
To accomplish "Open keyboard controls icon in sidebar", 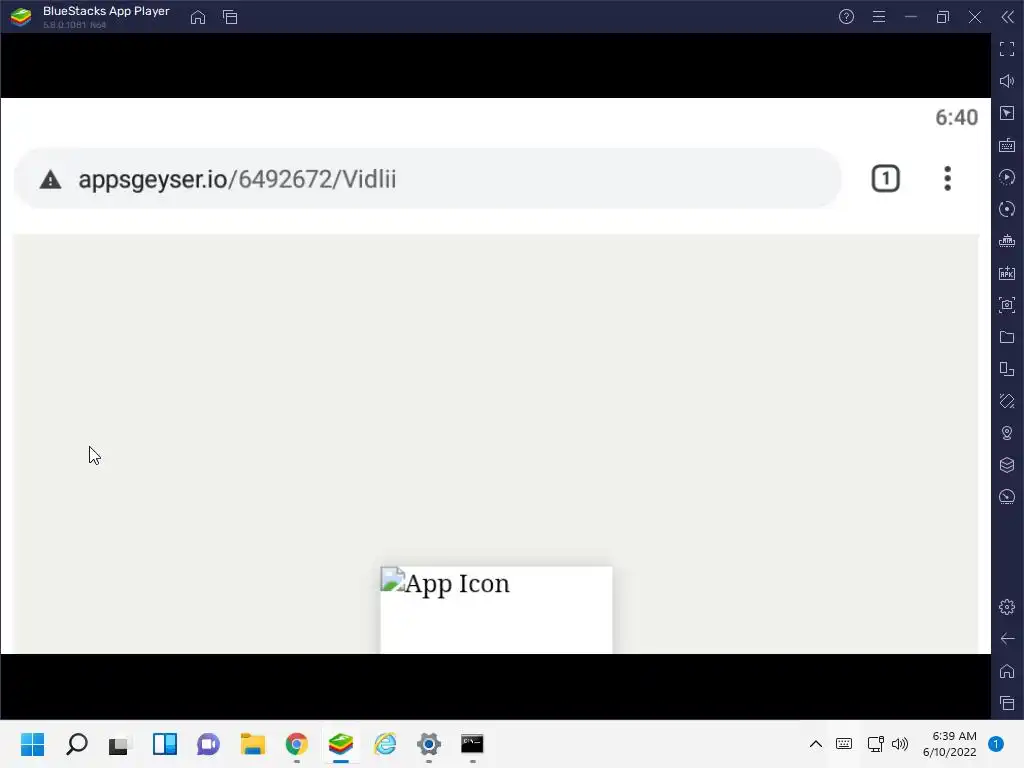I will (1007, 145).
